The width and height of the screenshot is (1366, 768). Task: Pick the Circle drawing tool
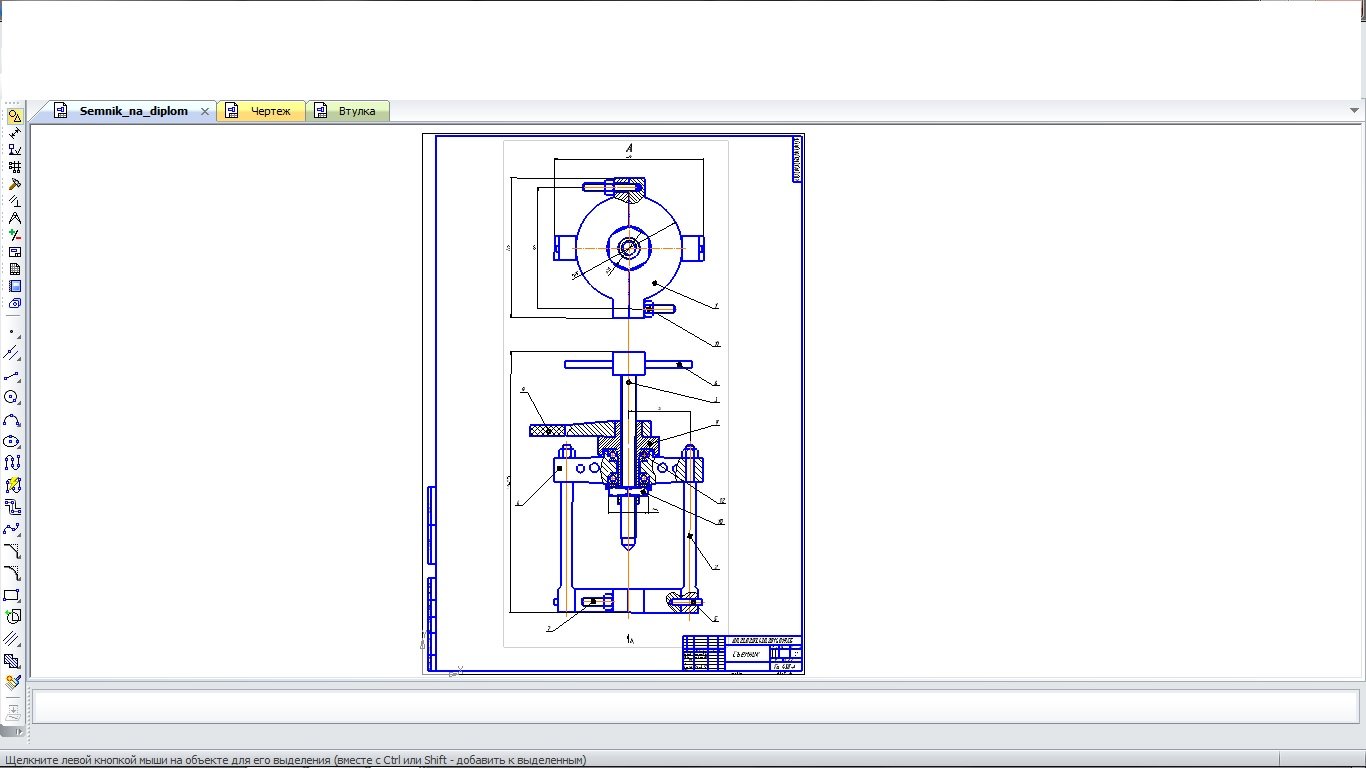point(12,398)
